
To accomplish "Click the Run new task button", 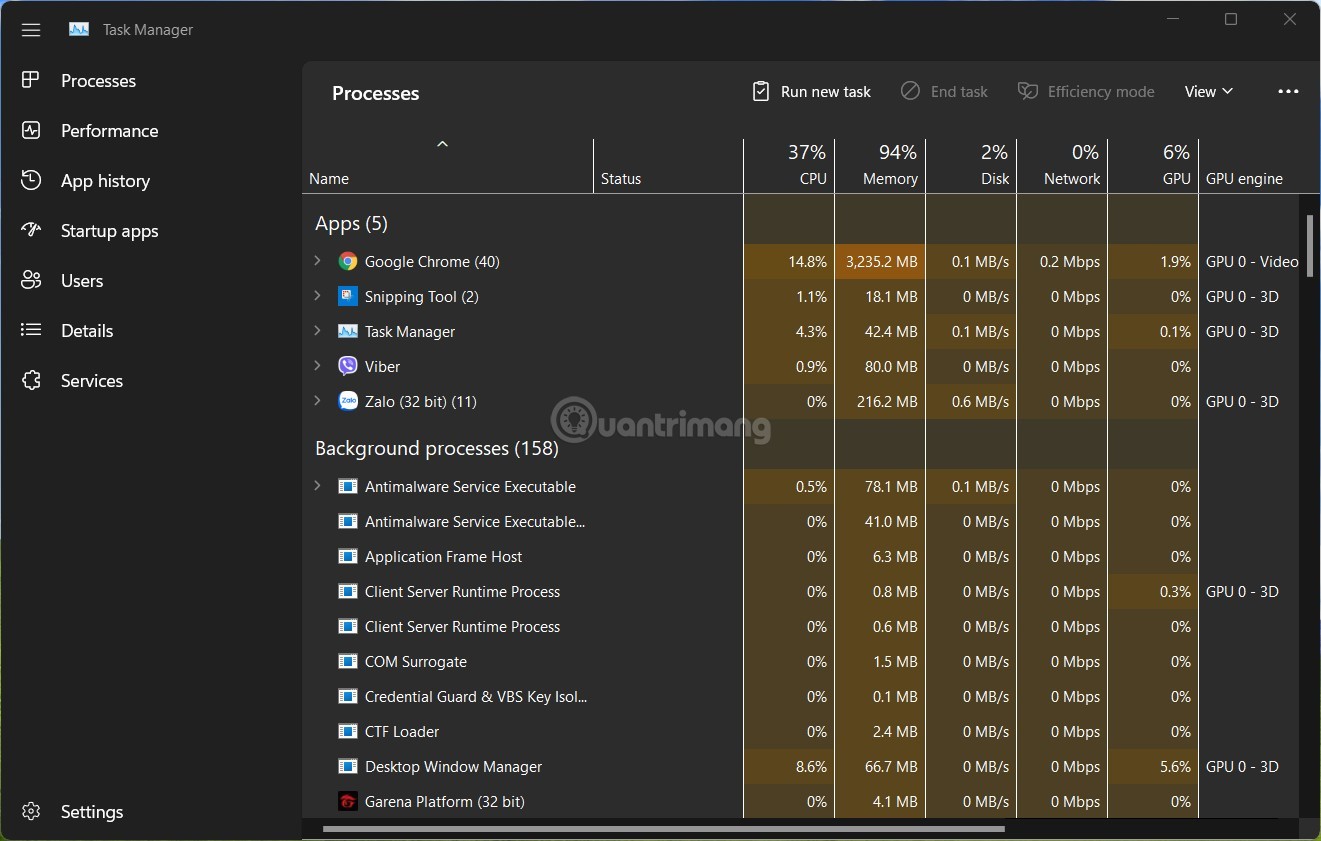I will point(811,92).
